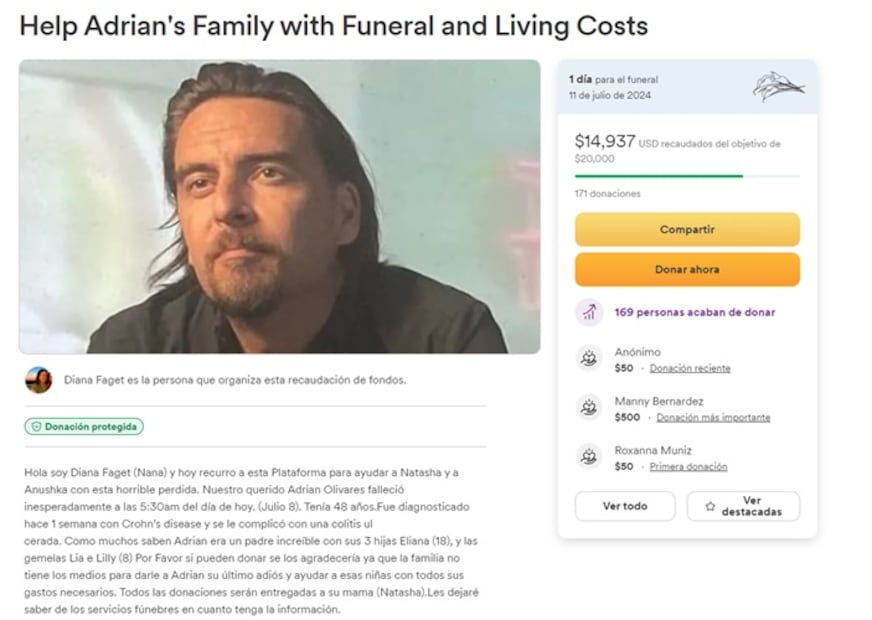Viewport: 872px width, 620px height.
Task: Click Adrian's campaign photo
Action: (279, 206)
